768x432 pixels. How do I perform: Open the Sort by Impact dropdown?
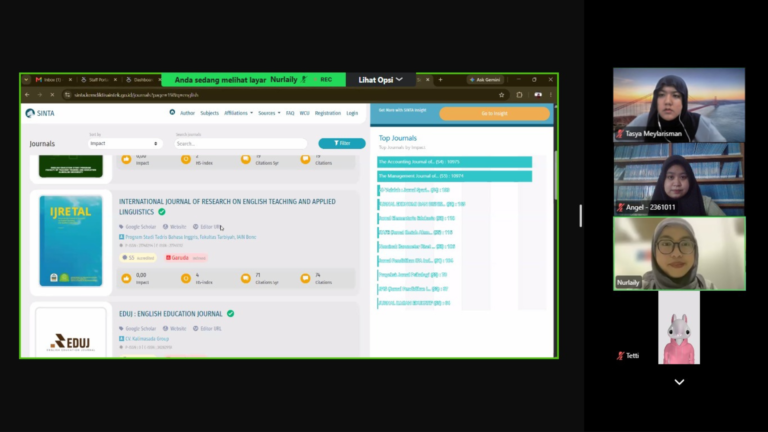point(124,144)
